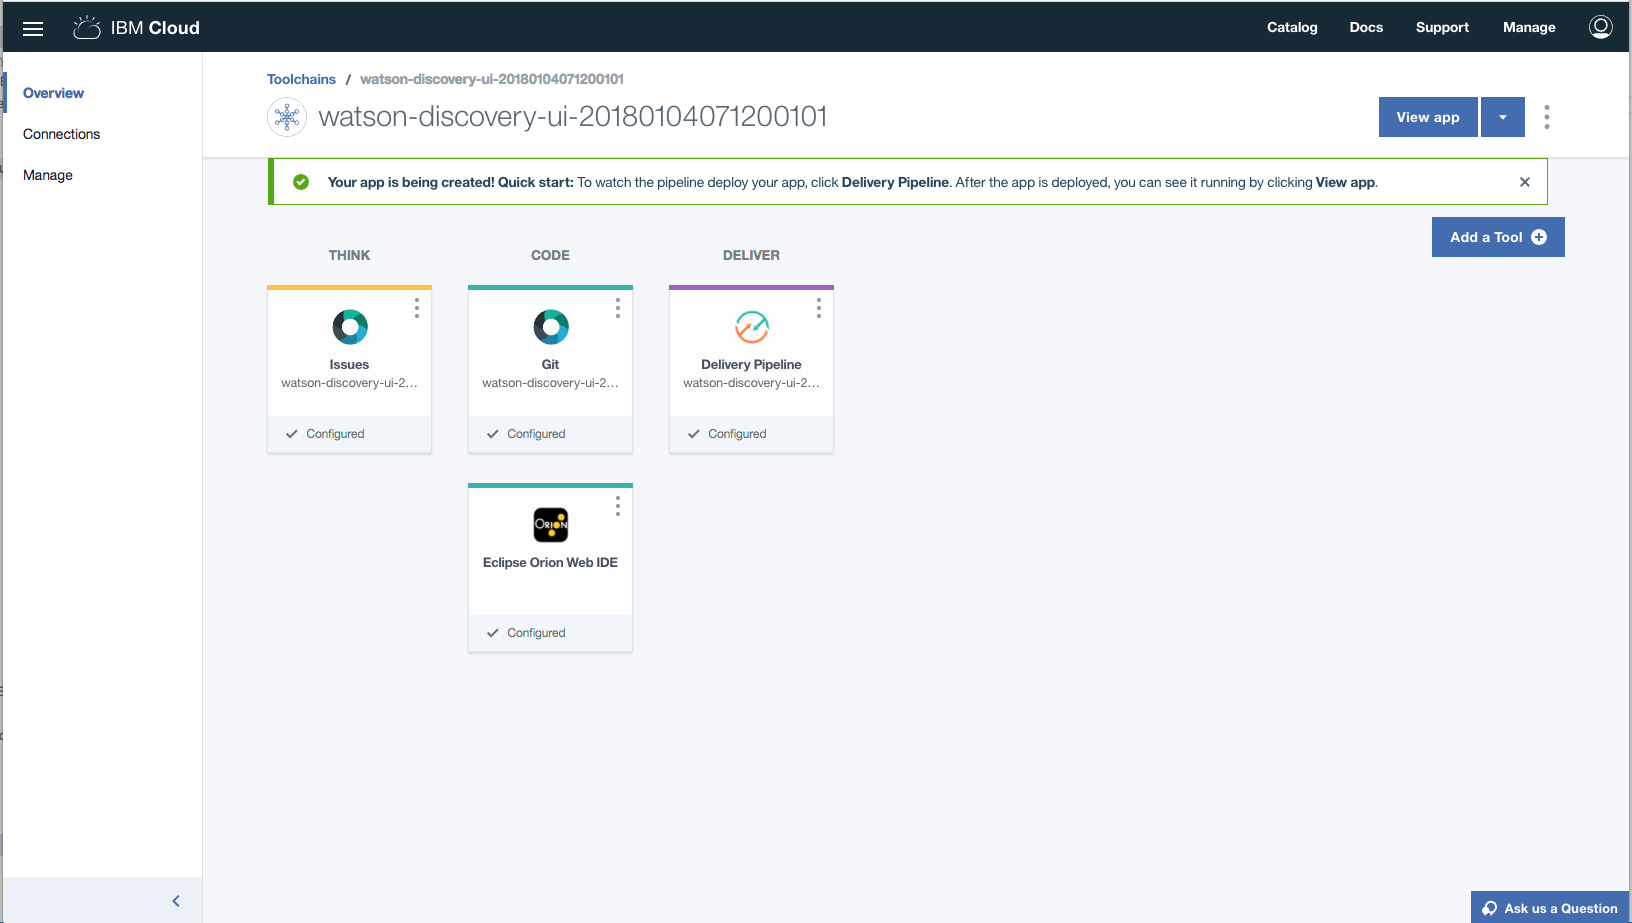Screen dimensions: 1632x923
Task: Select Overview in the sidebar
Action: (54, 93)
